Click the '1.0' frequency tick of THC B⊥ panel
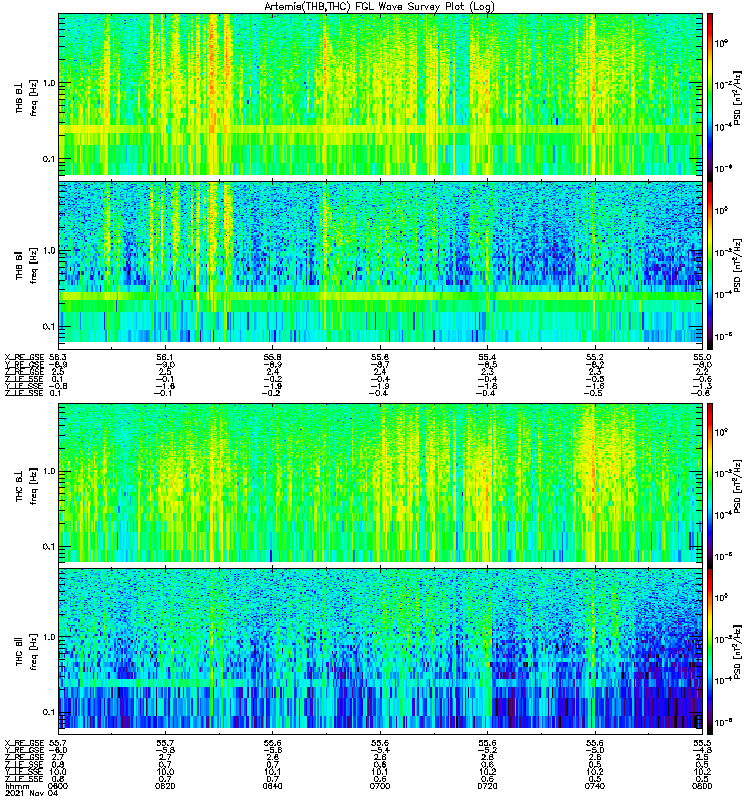 [x=49, y=471]
